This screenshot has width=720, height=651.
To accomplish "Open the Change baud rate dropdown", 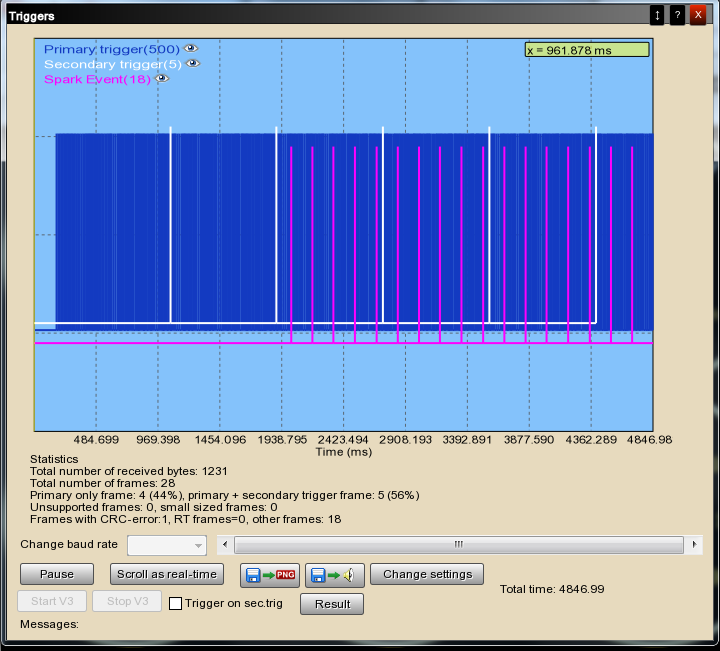I will (x=167, y=545).
